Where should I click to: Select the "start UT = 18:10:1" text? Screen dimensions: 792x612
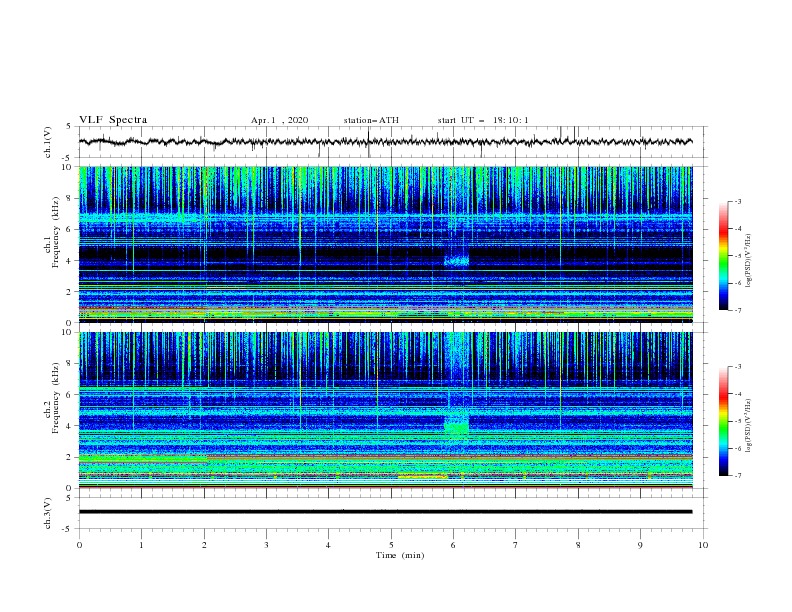click(483, 120)
